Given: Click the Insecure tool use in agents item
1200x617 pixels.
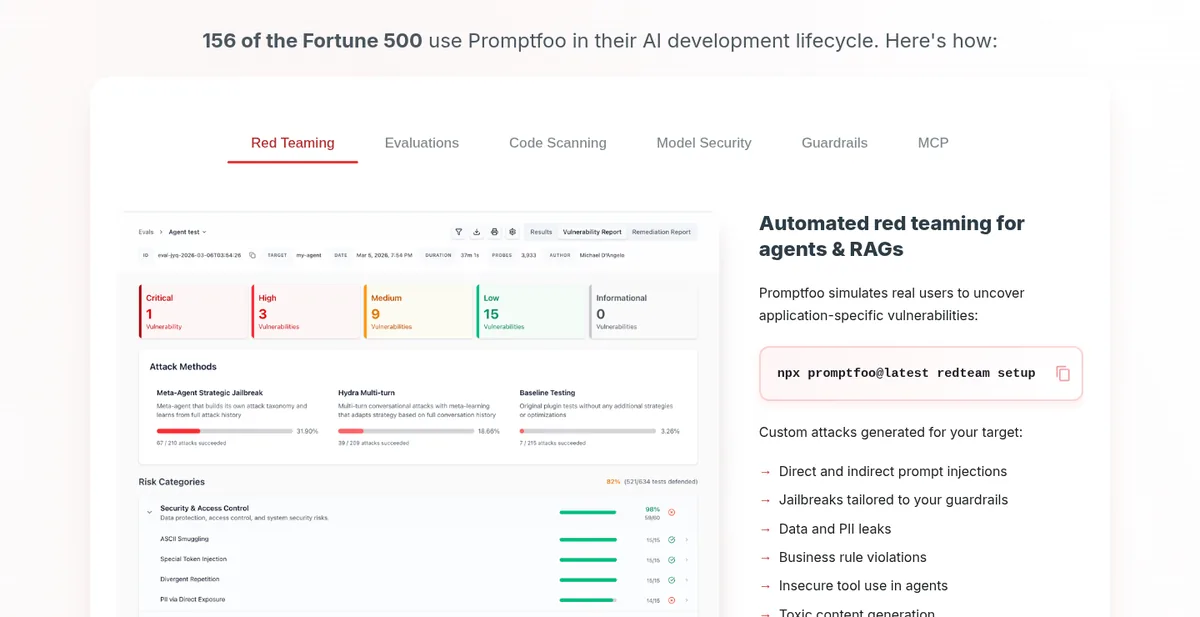Looking at the screenshot, I should pos(863,586).
